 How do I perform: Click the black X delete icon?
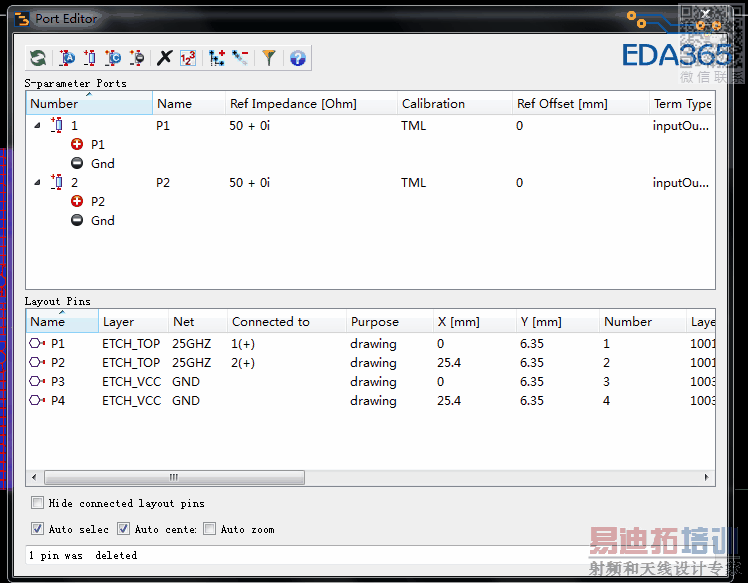coord(165,58)
